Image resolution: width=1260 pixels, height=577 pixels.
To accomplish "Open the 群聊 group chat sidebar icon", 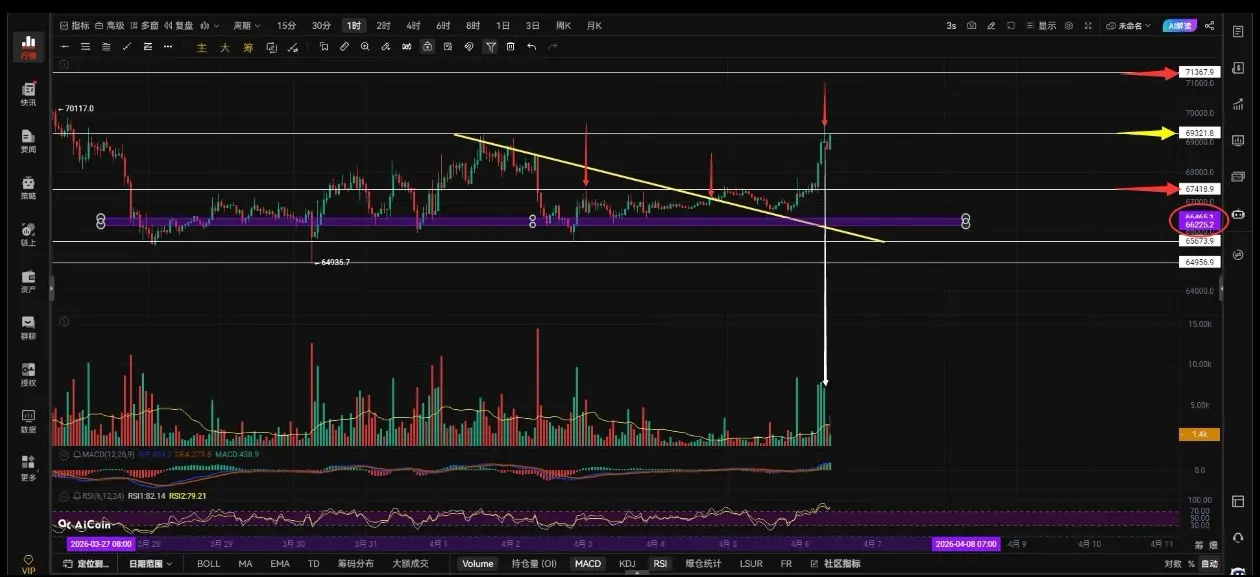I will tap(28, 328).
